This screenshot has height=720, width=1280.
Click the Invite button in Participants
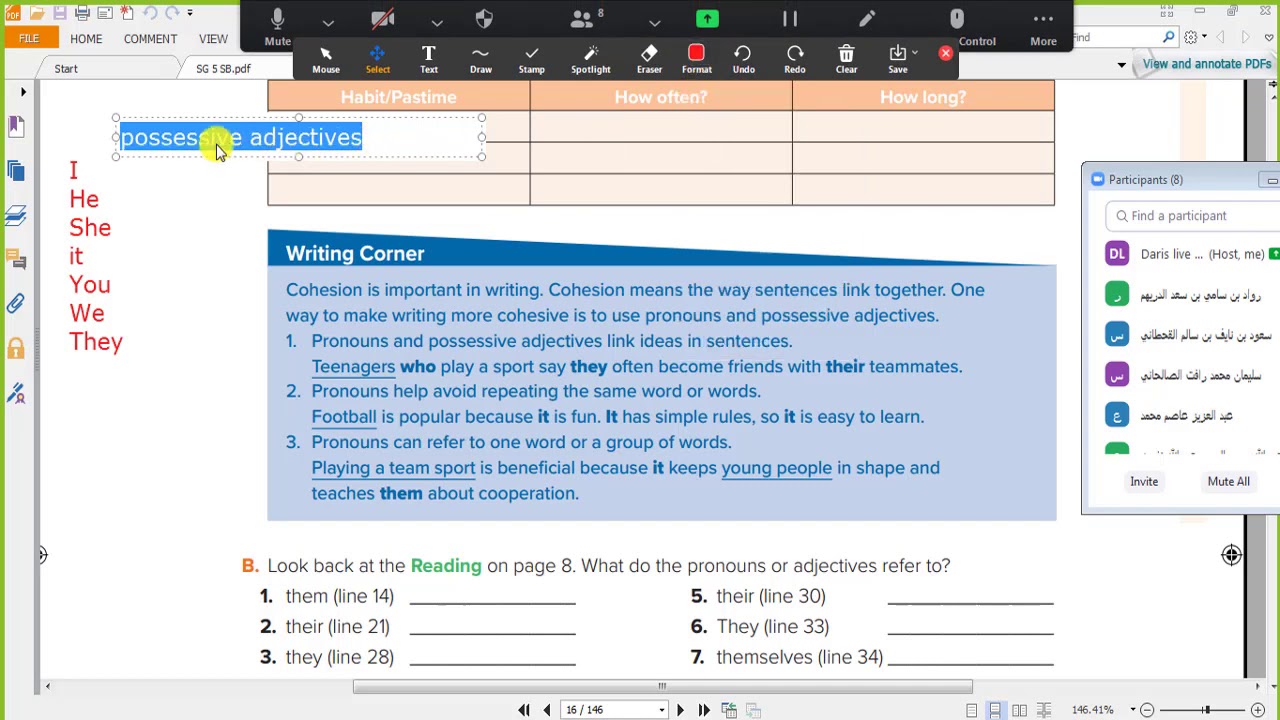pos(1144,482)
